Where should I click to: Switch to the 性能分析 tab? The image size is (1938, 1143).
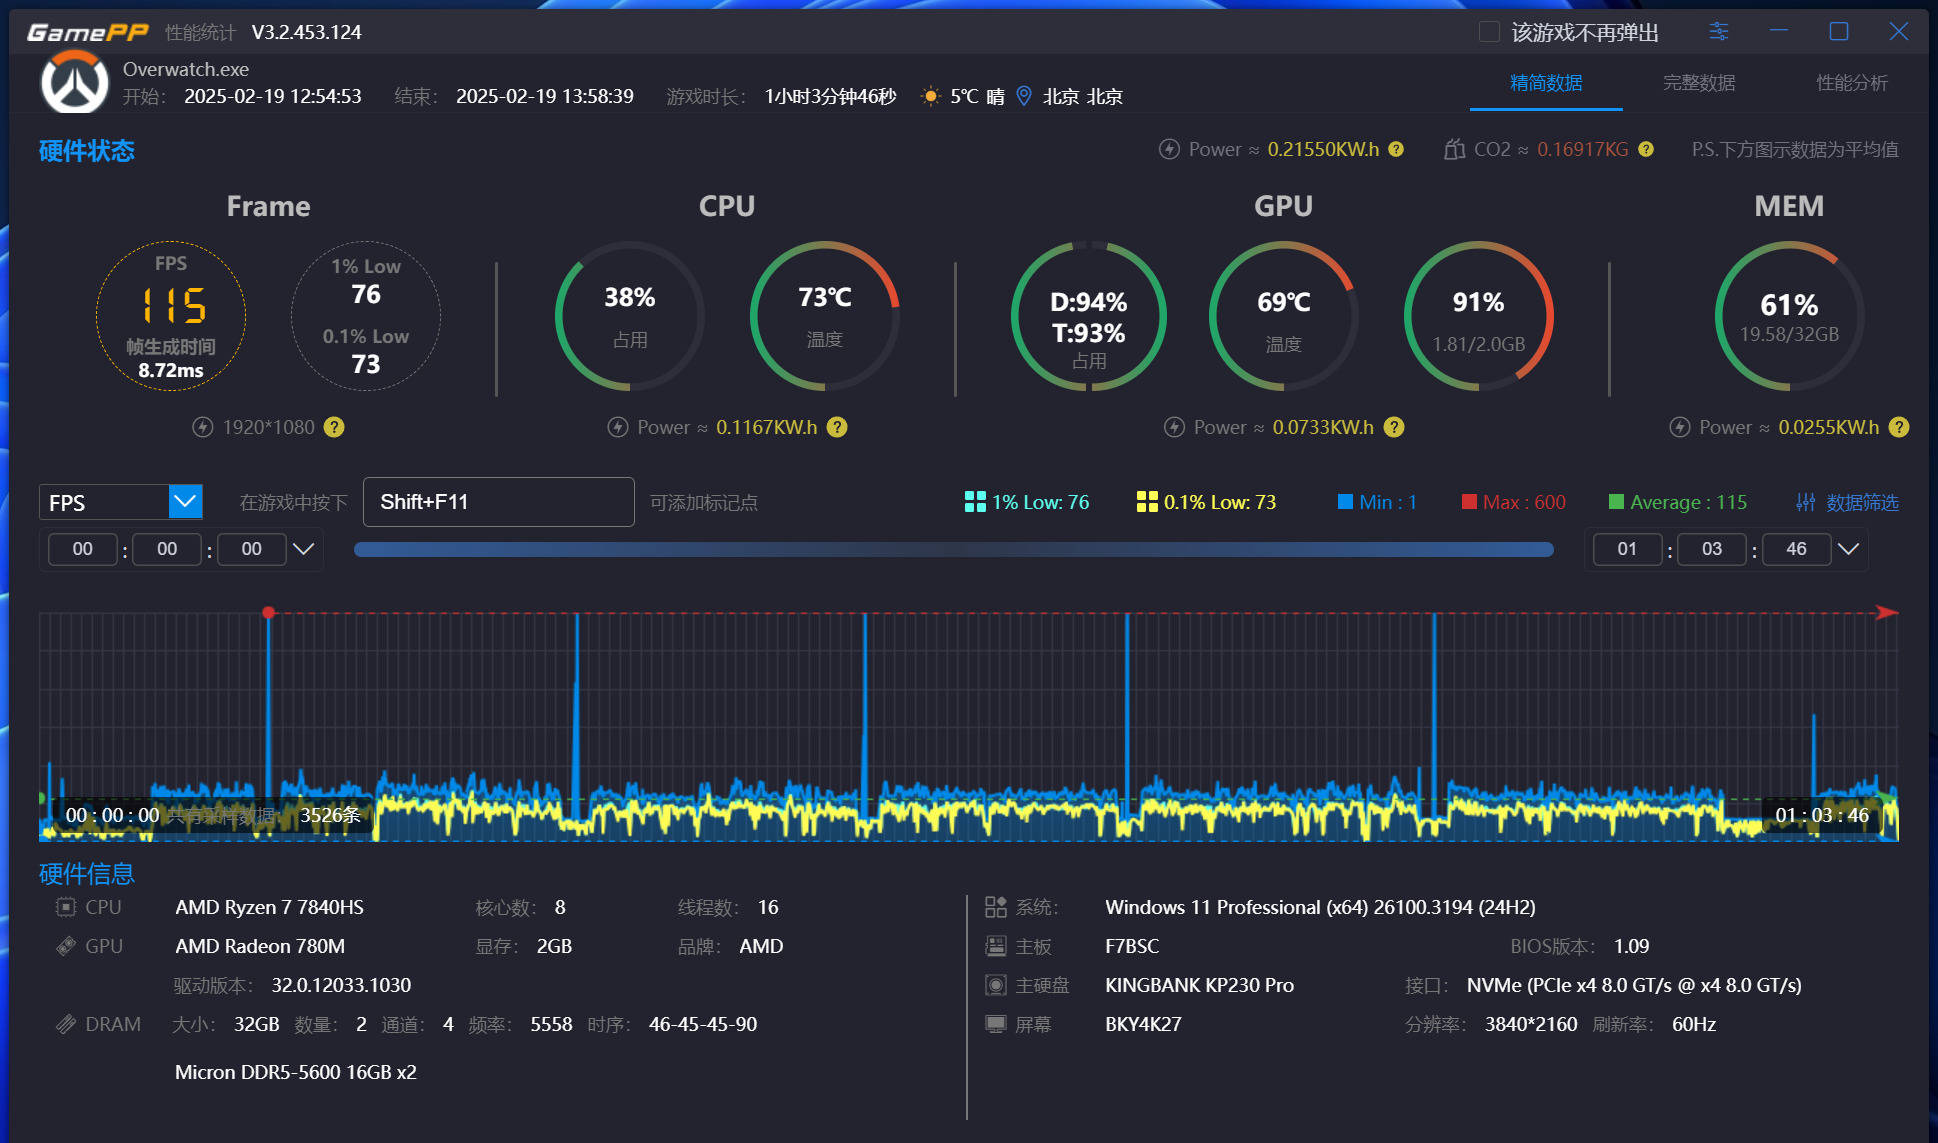1851,83
